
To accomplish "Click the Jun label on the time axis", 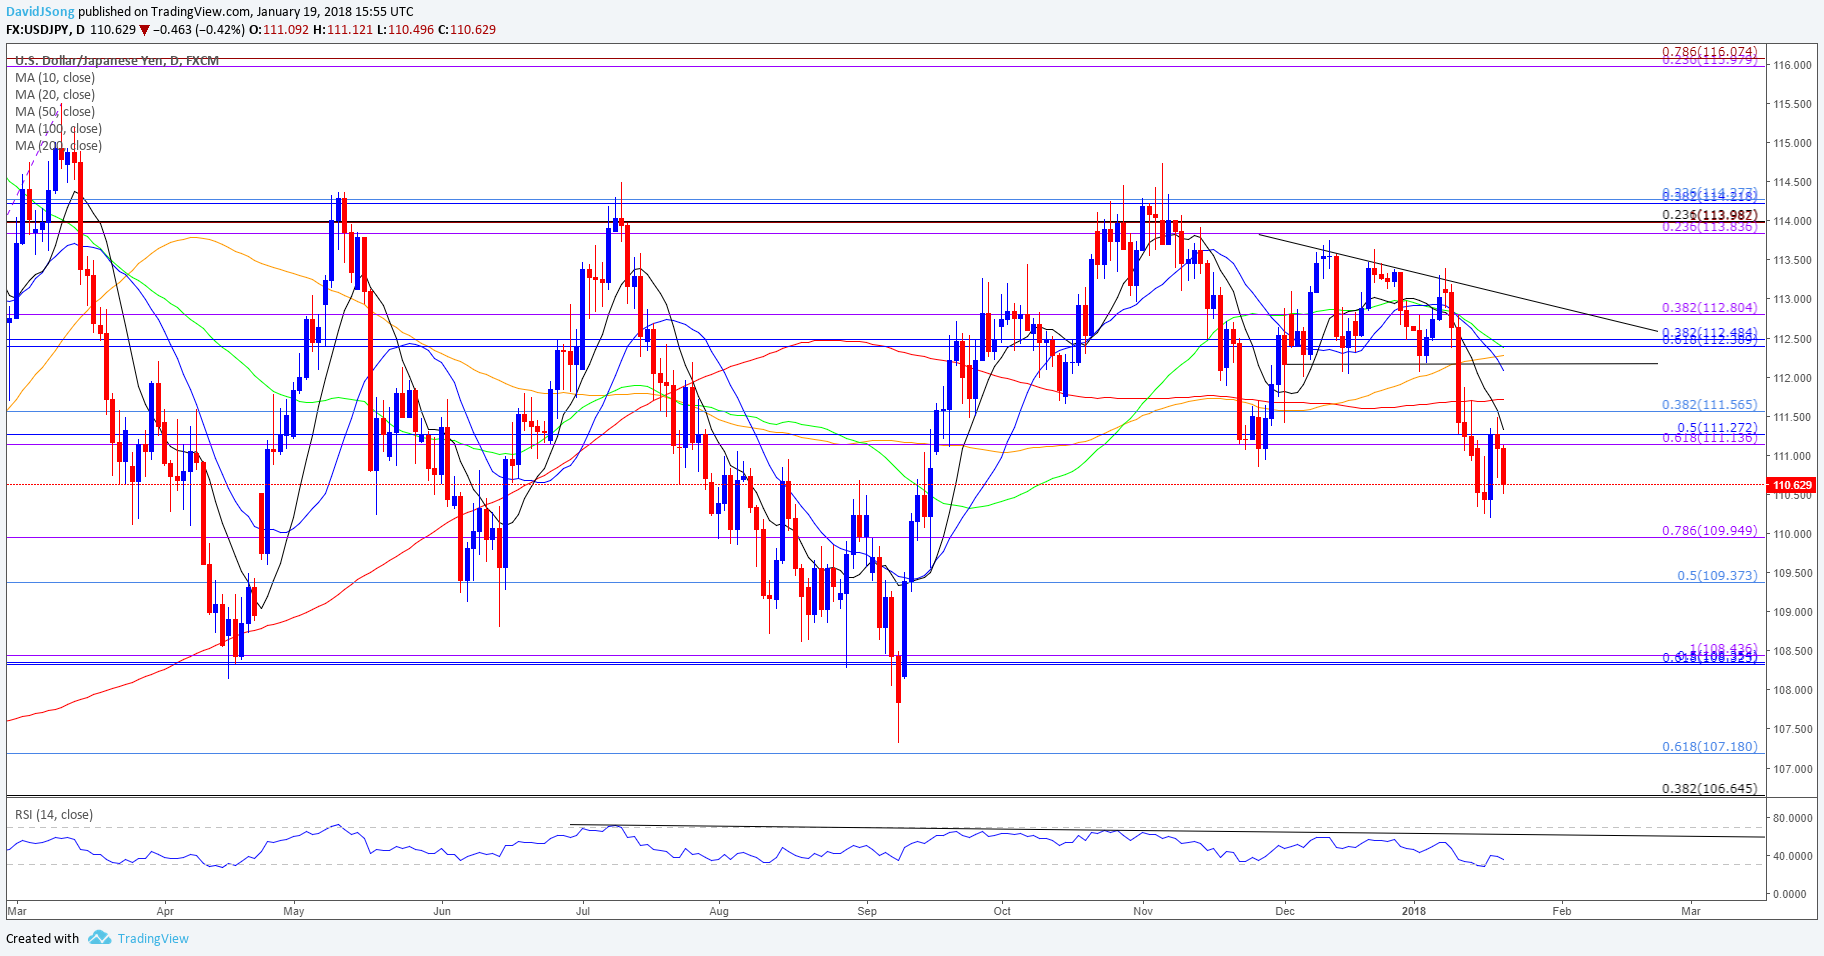I will click(442, 911).
